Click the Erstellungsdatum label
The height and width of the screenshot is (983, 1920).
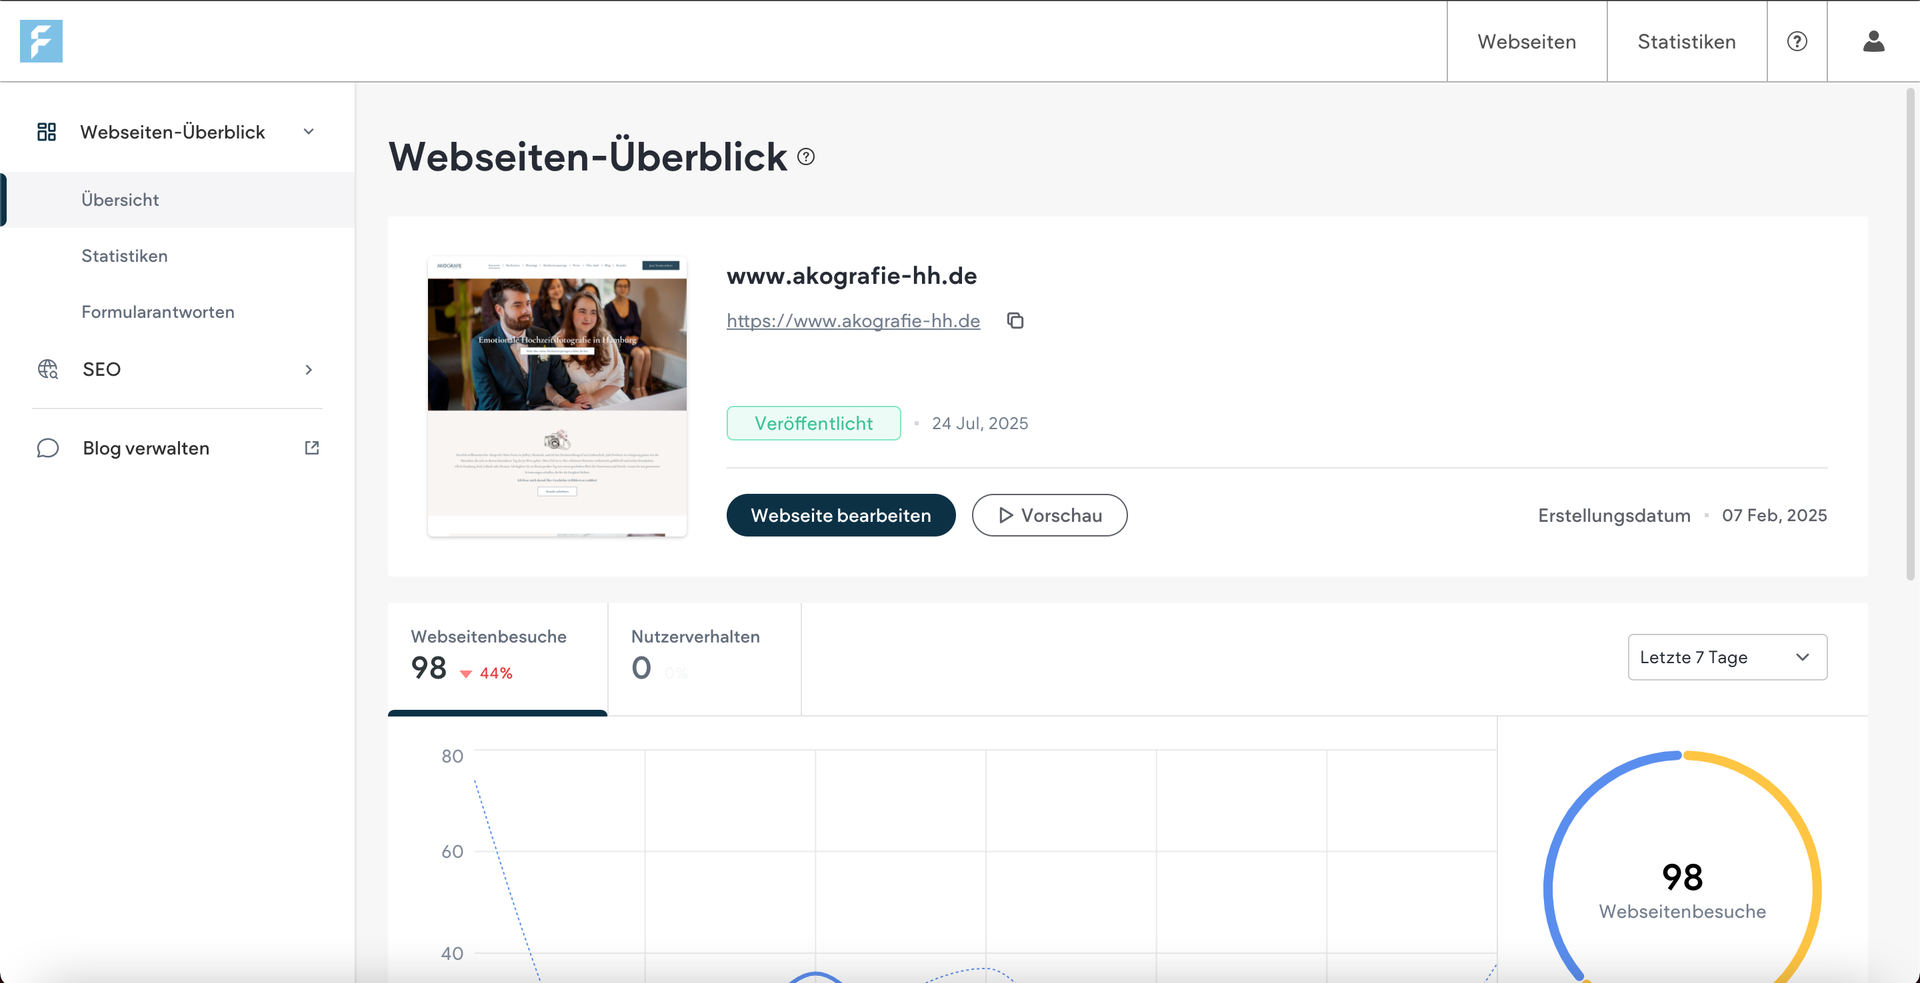[1614, 516]
